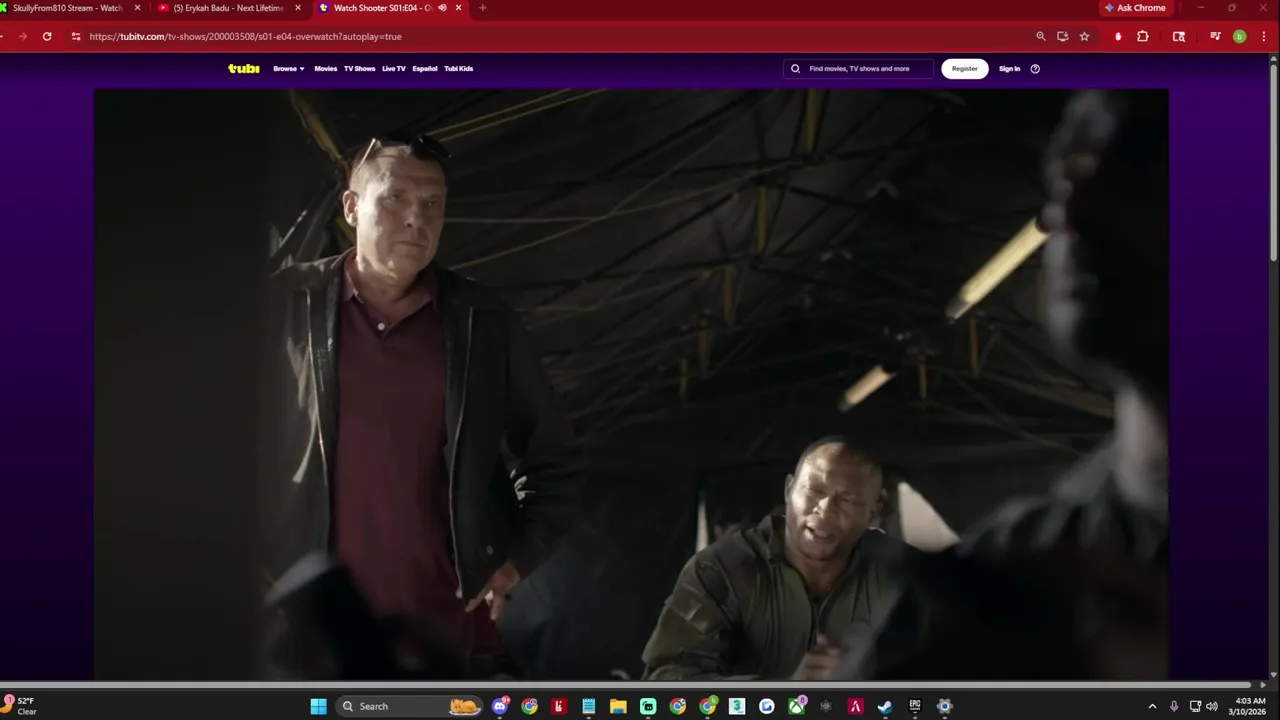The image size is (1280, 720).
Task: Expand the Browse dropdown menu
Action: (x=289, y=69)
